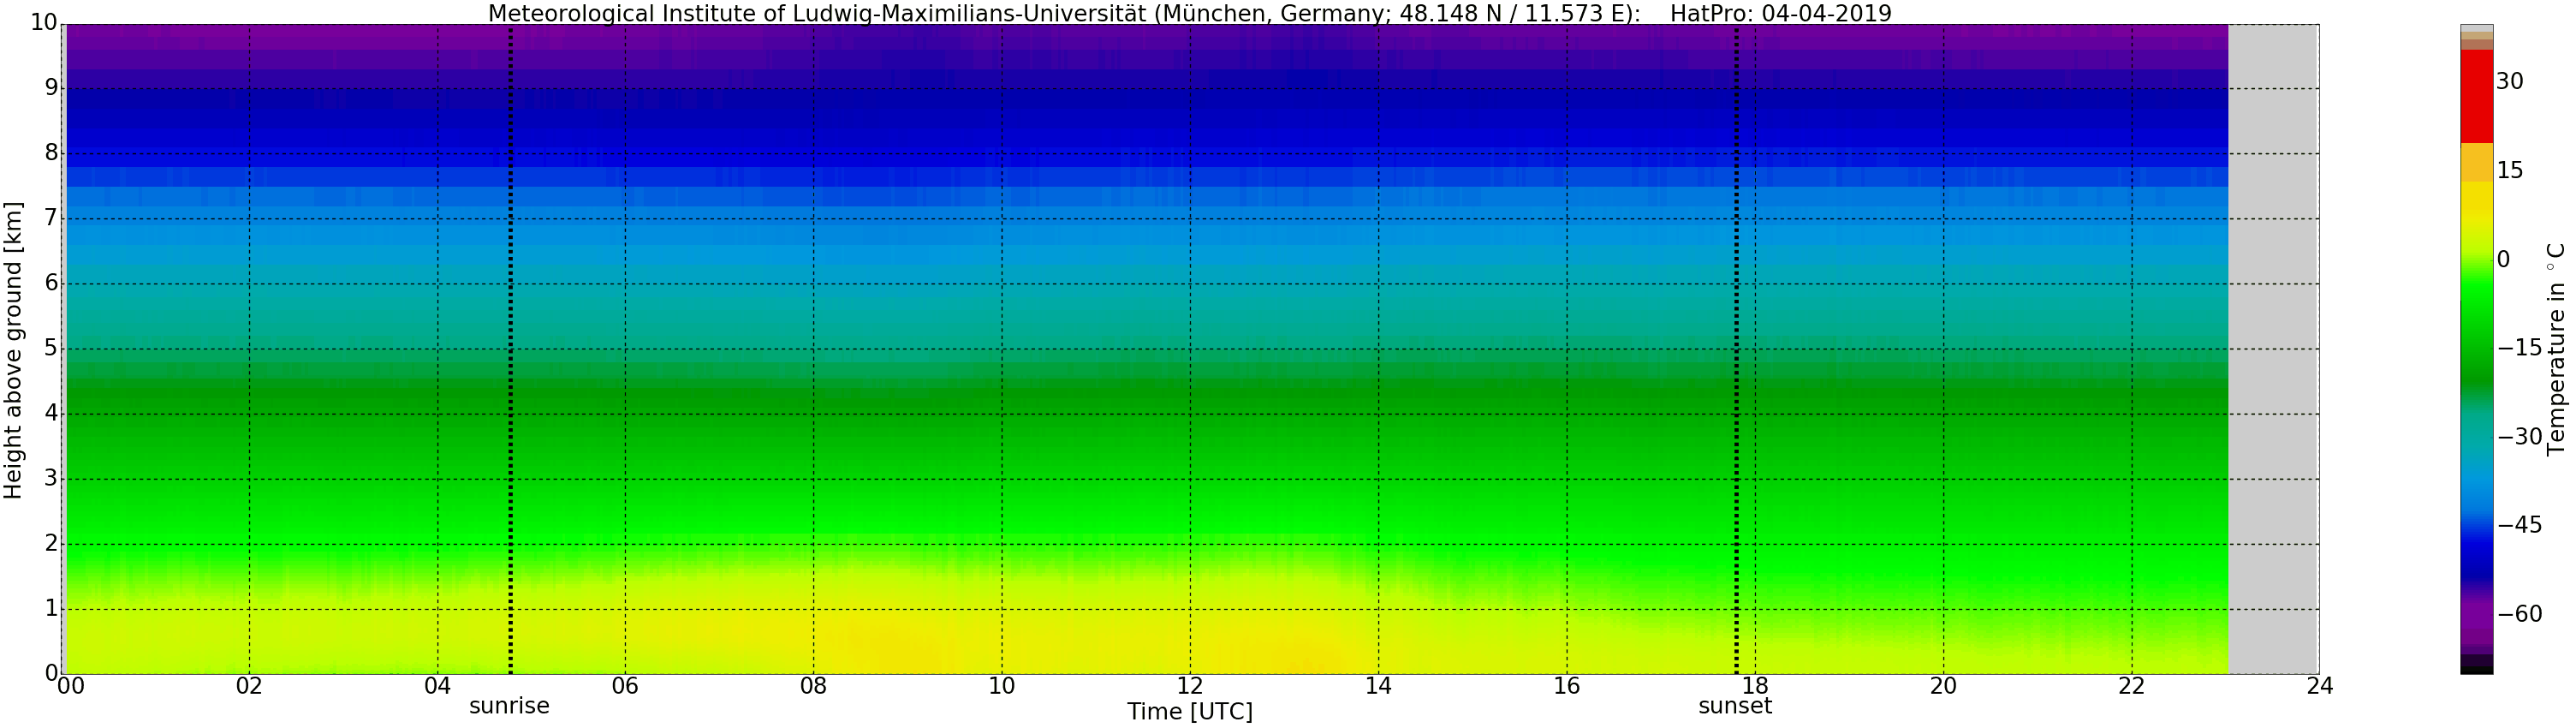Click the '24' time axis tick label
This screenshot has width=2576, height=728.
click(x=2320, y=686)
